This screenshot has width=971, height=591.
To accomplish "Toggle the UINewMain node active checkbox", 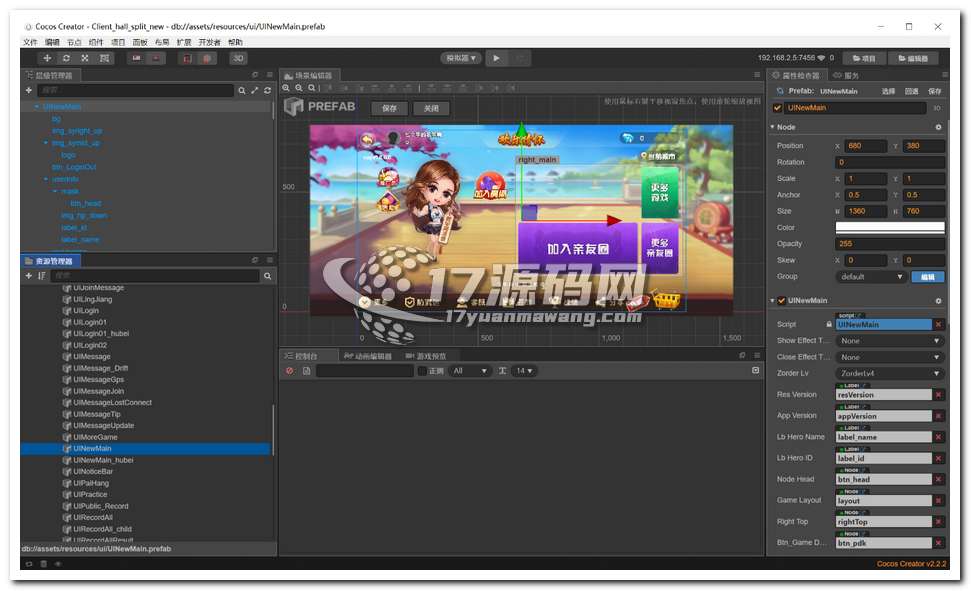I will 778,108.
